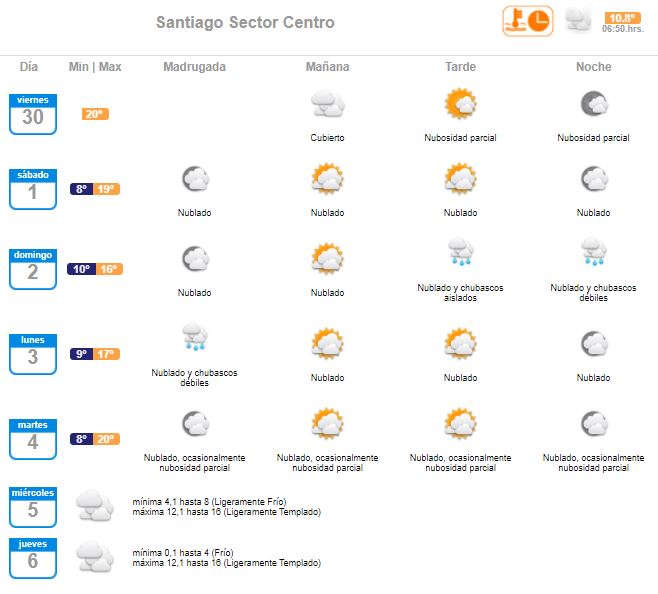Image resolution: width=658 pixels, height=594 pixels.
Task: Click viernes Tarde sun partial cloud icon
Action: [460, 103]
